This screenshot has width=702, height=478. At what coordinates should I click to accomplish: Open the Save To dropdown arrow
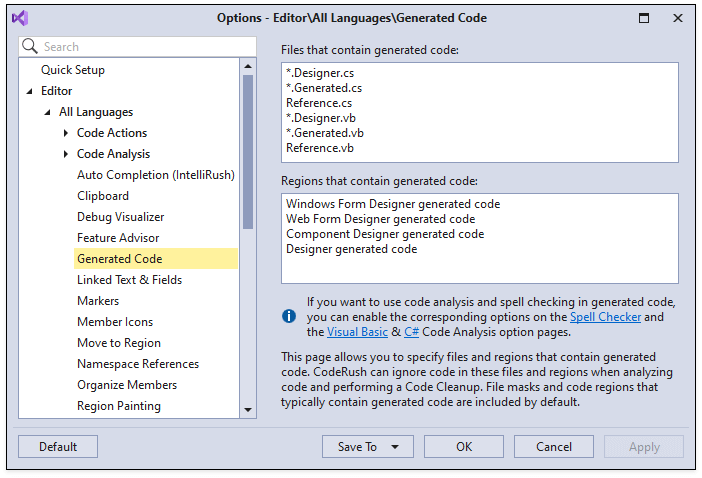coord(396,447)
